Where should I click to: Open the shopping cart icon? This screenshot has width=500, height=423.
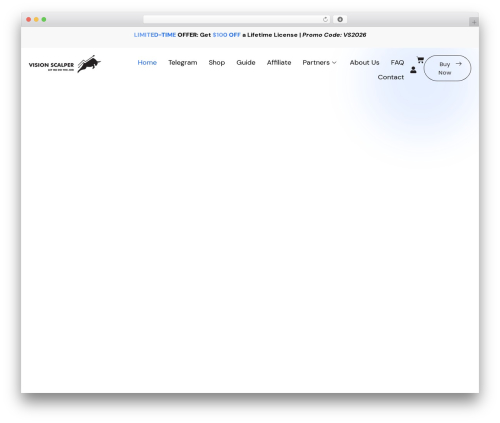tap(420, 60)
